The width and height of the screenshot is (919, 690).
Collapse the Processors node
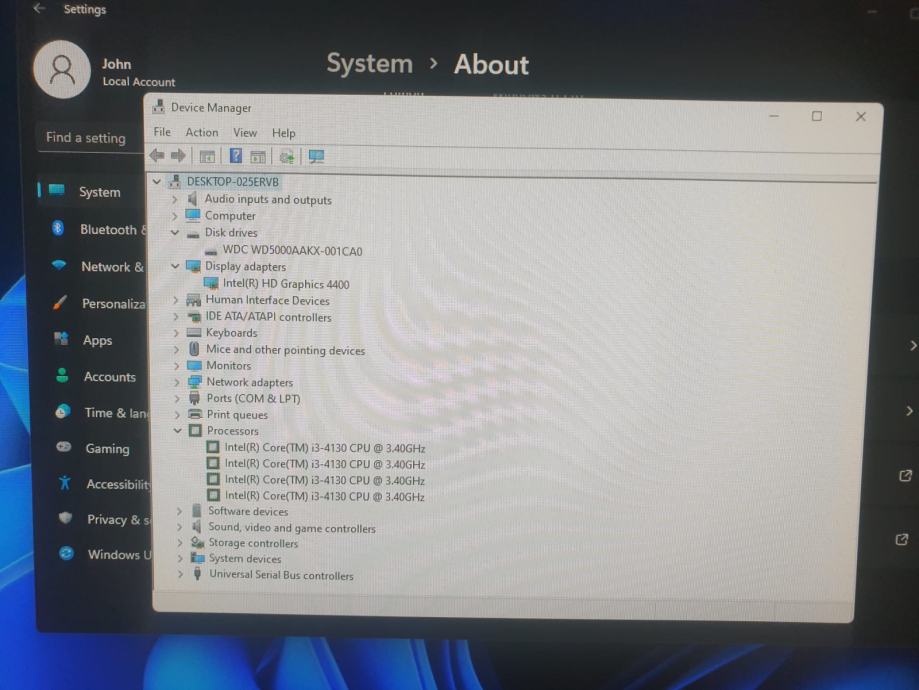pos(178,431)
